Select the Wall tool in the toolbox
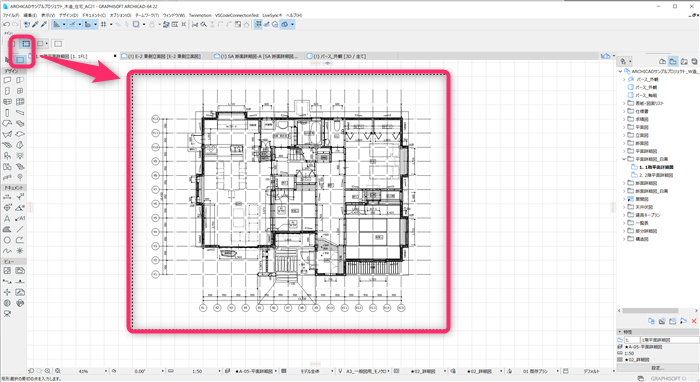Image resolution: width=700 pixels, height=382 pixels. click(x=7, y=80)
